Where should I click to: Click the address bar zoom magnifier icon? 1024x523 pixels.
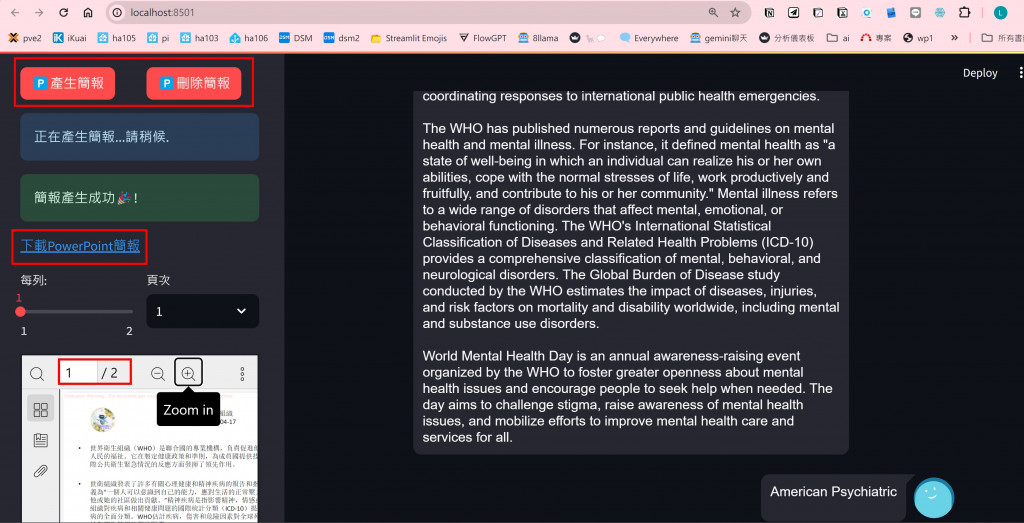coord(713,12)
